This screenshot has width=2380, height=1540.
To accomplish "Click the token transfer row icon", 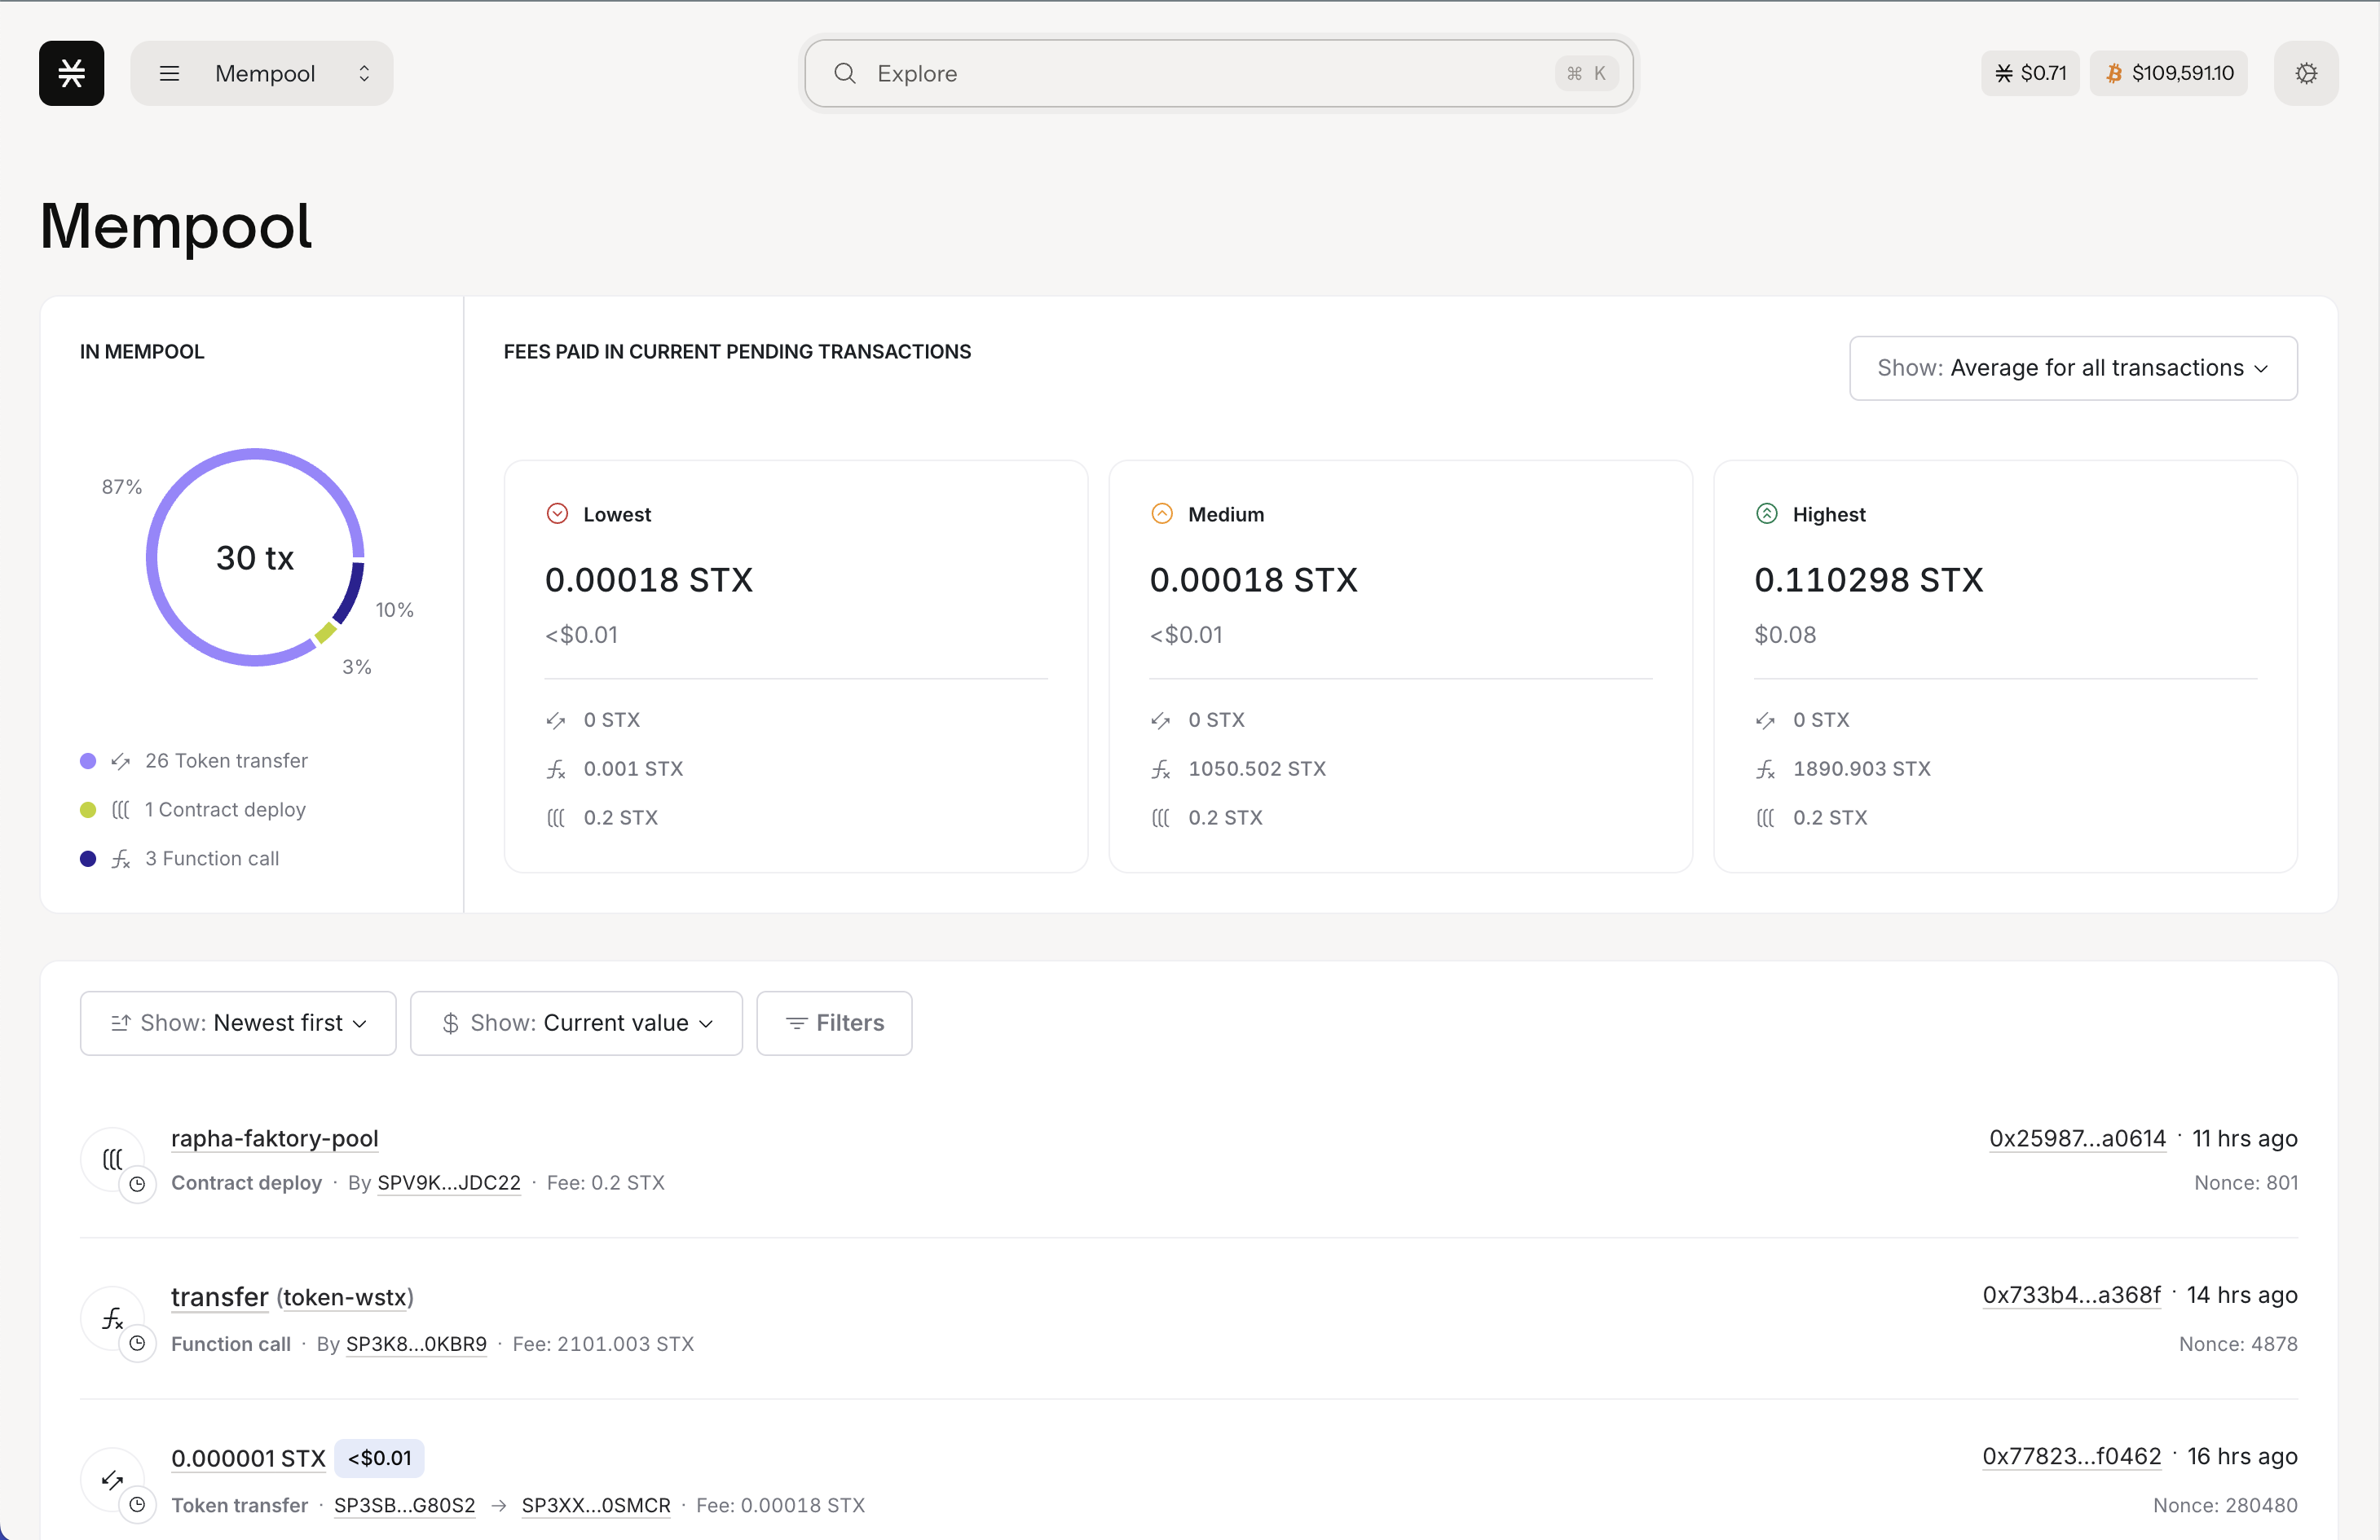I will click(x=113, y=1480).
